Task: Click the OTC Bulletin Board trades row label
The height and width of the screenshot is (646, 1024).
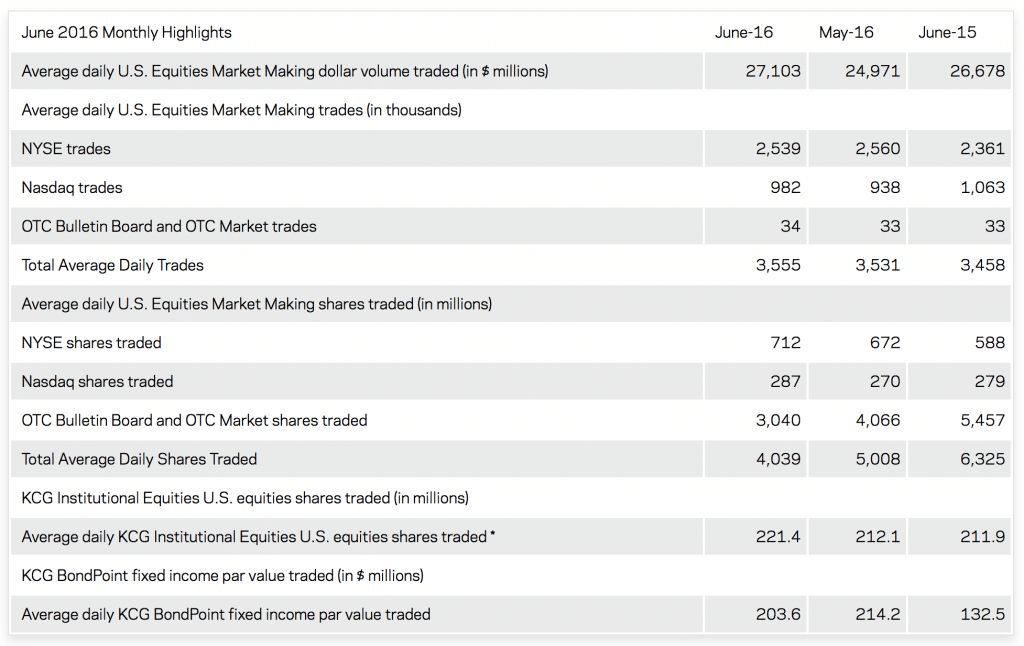Action: pos(169,227)
